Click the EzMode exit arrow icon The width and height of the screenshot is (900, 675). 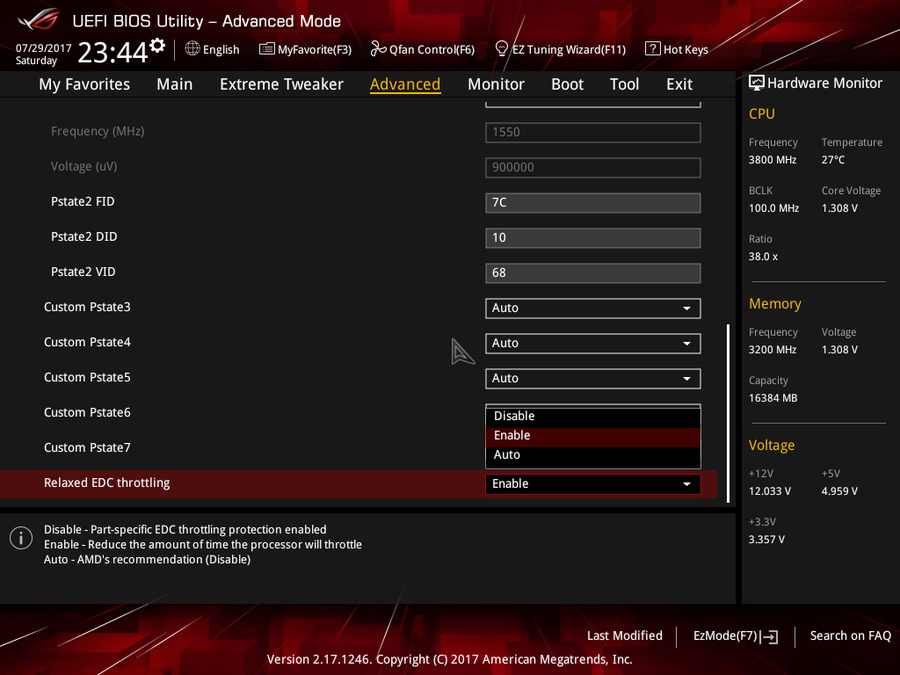[770, 636]
